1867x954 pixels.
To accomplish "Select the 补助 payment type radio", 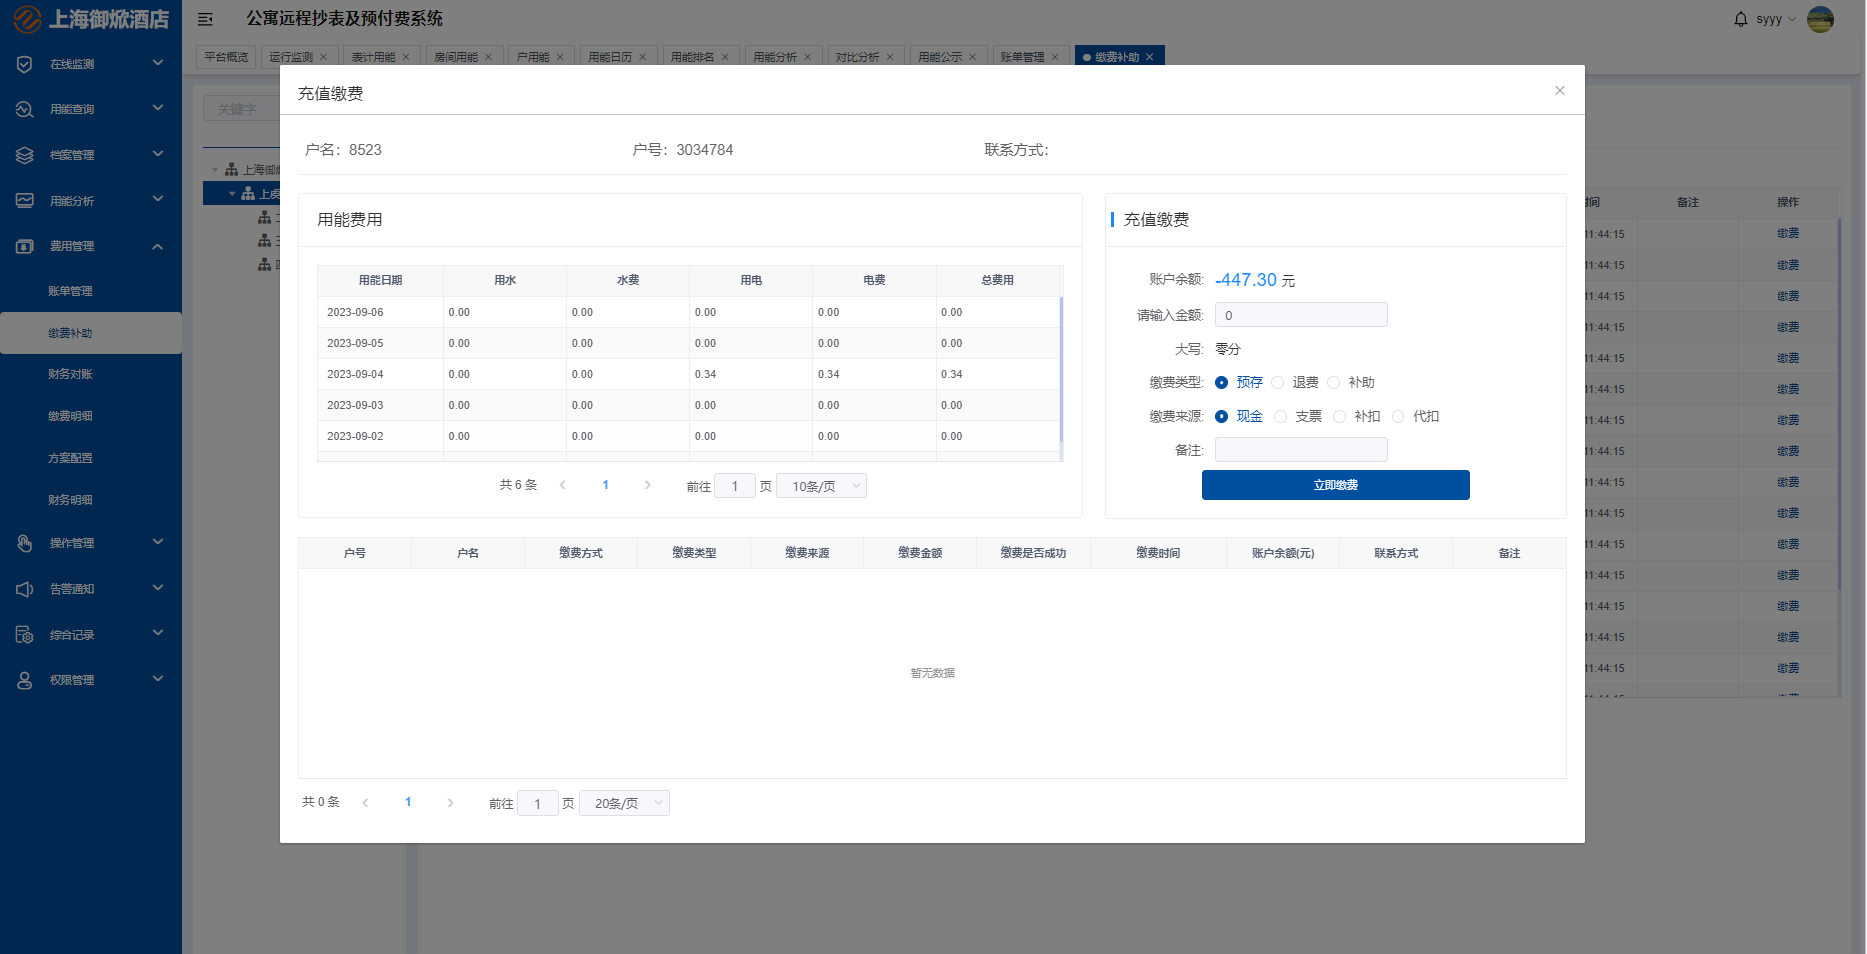I will [x=1334, y=383].
